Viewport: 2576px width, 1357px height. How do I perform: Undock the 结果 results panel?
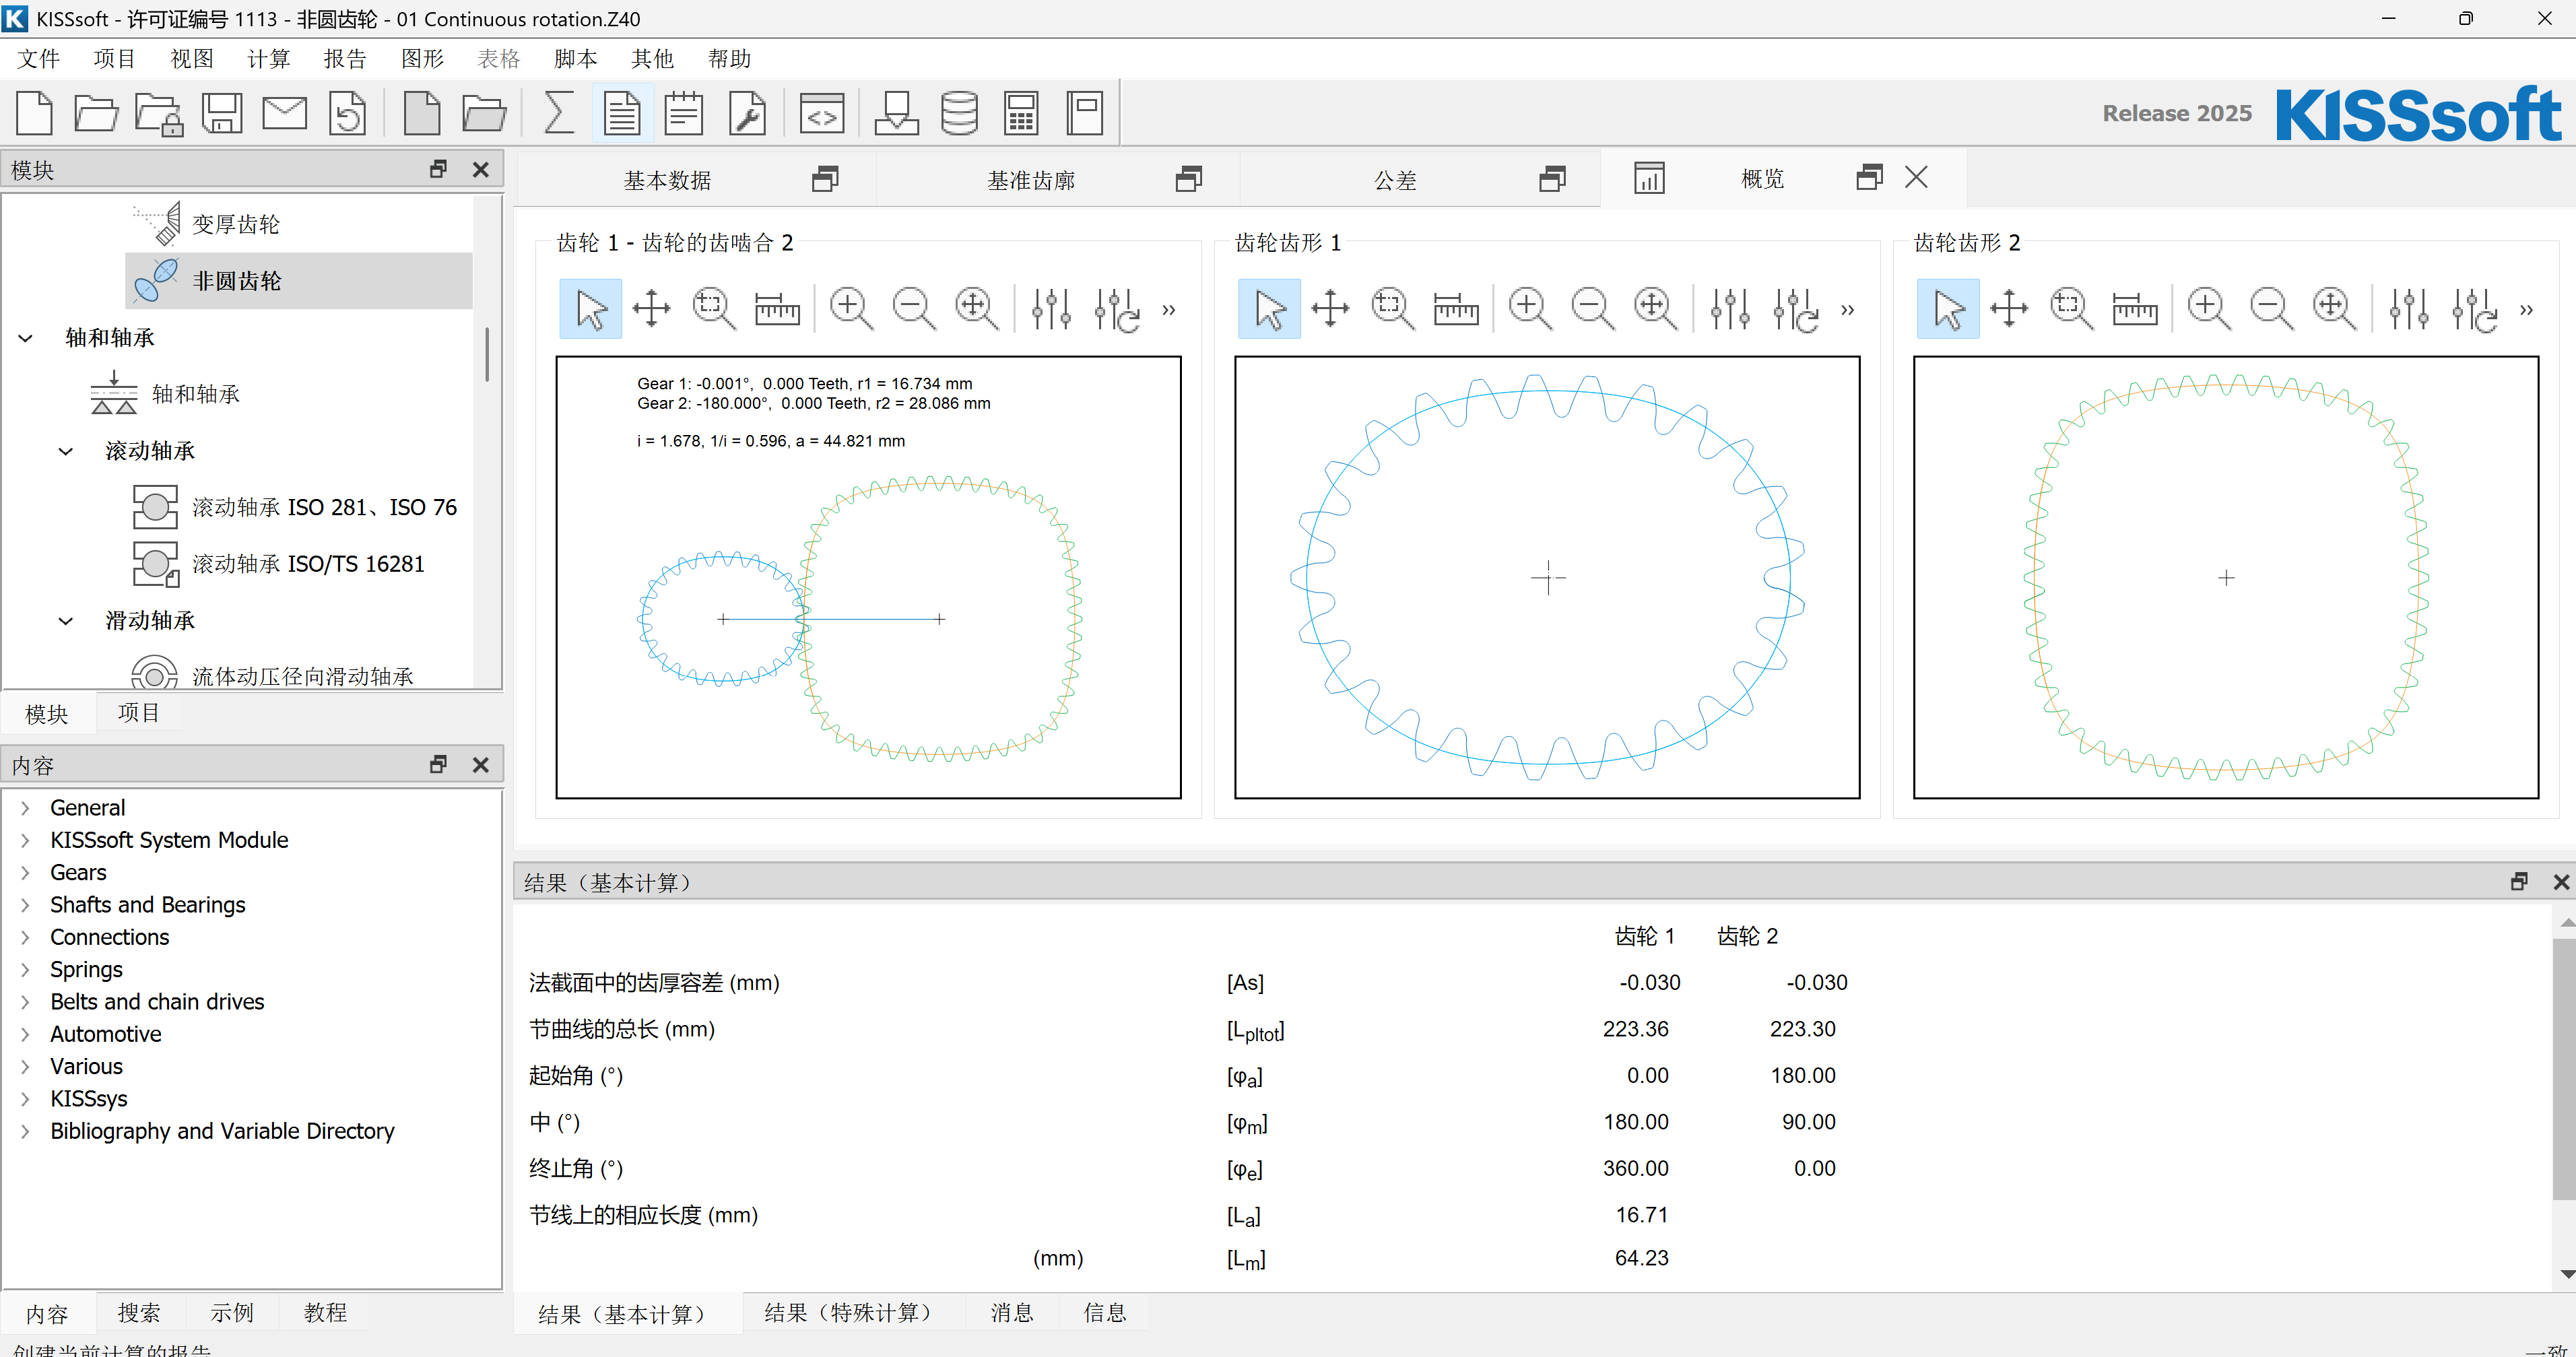(2519, 882)
